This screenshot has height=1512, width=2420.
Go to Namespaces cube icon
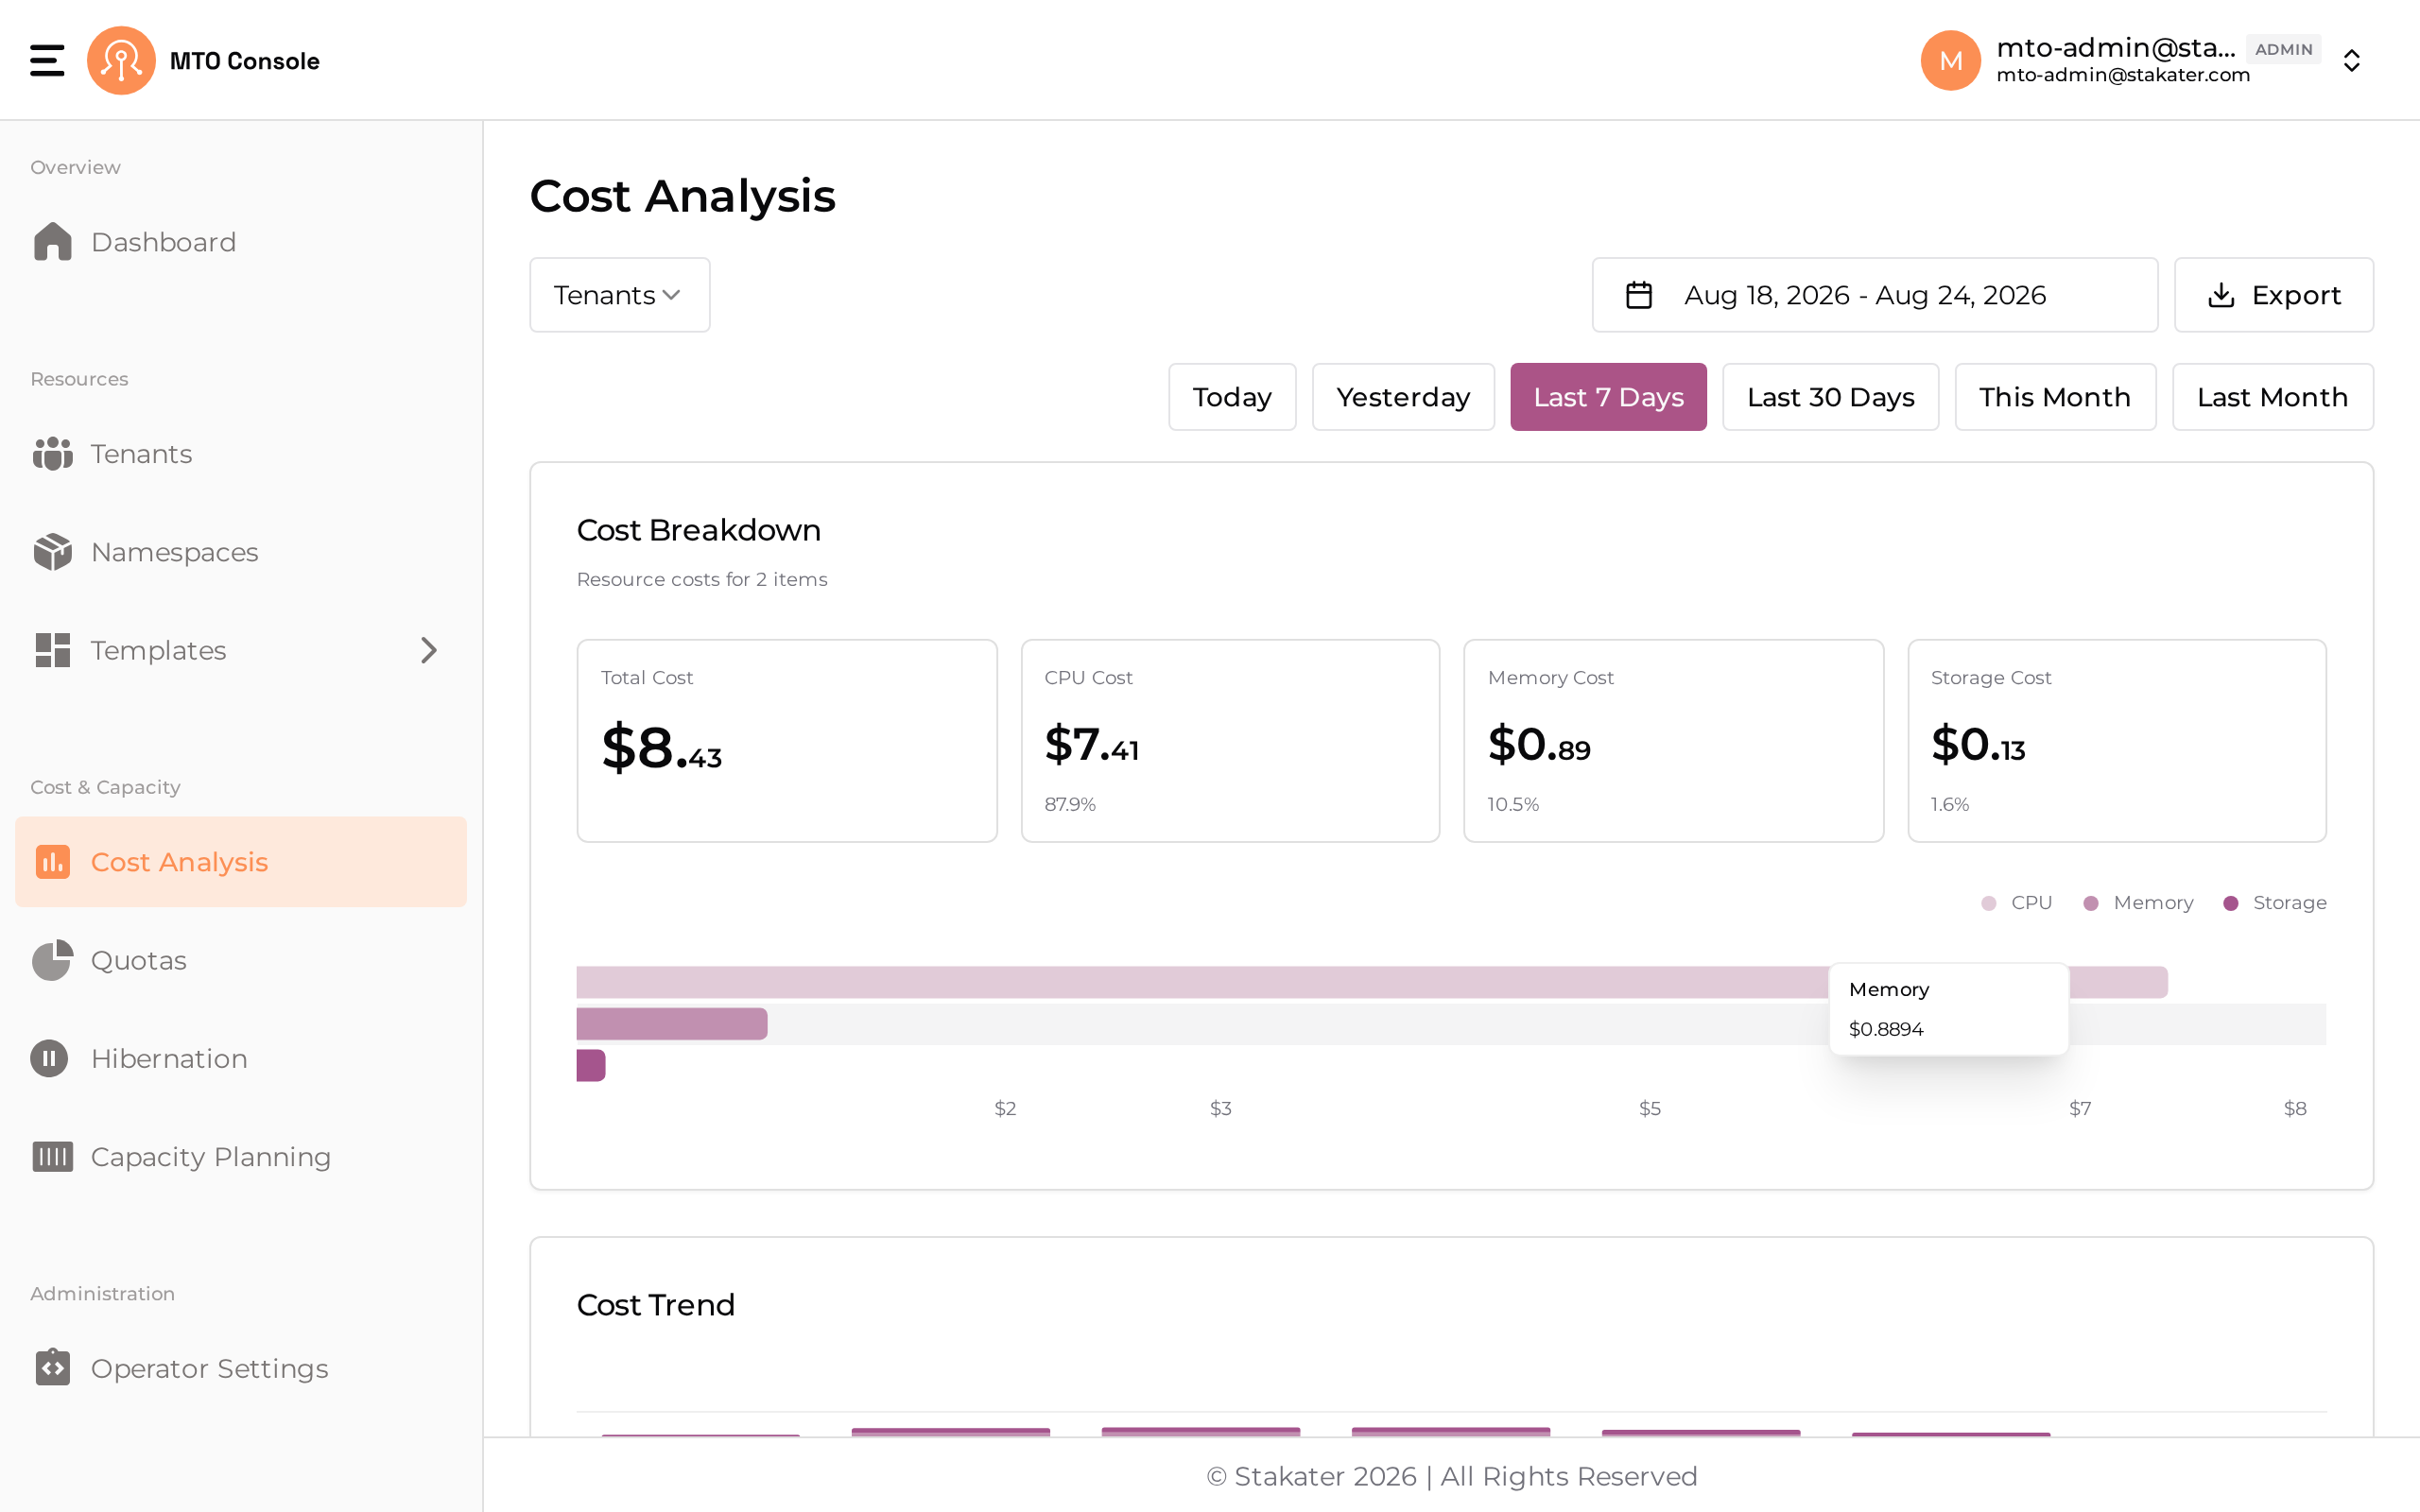52,552
